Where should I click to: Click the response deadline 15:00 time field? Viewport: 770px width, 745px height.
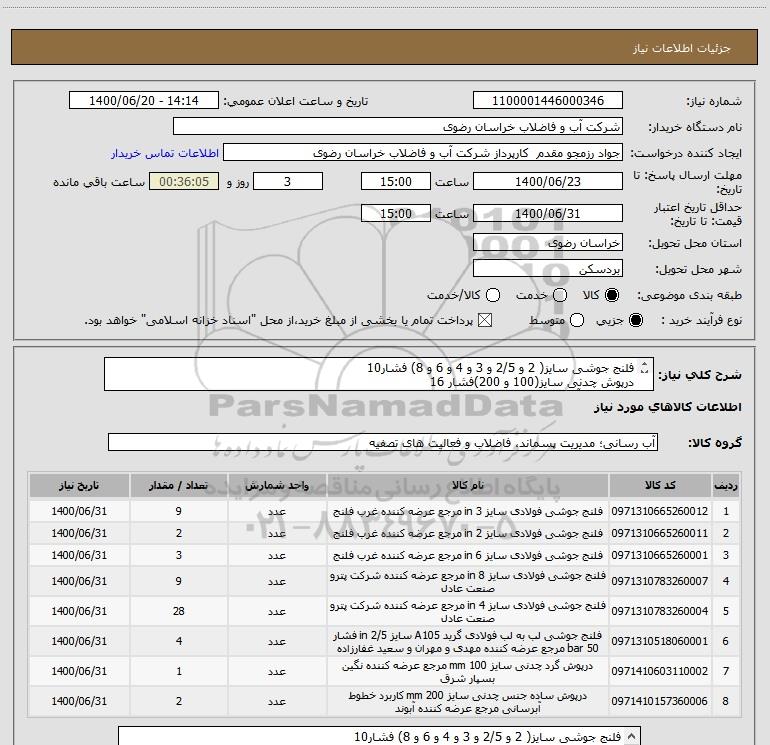pos(396,181)
